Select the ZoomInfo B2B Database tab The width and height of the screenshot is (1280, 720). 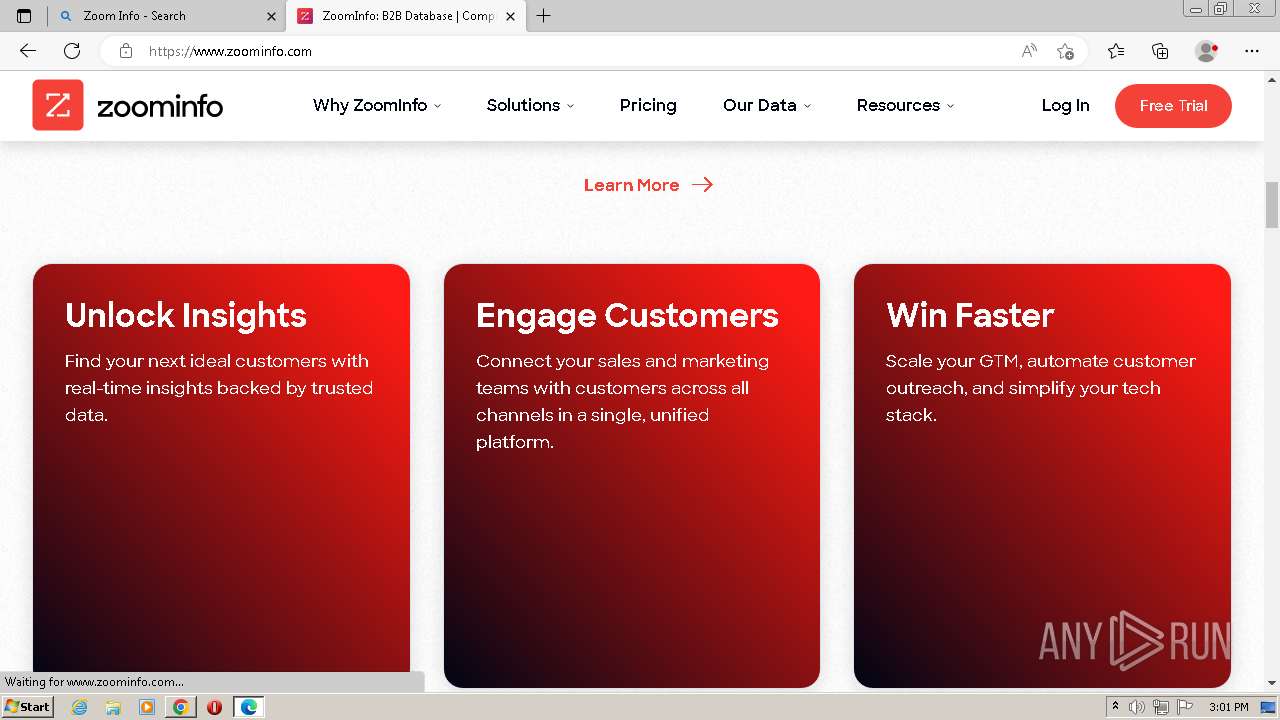[x=407, y=16]
